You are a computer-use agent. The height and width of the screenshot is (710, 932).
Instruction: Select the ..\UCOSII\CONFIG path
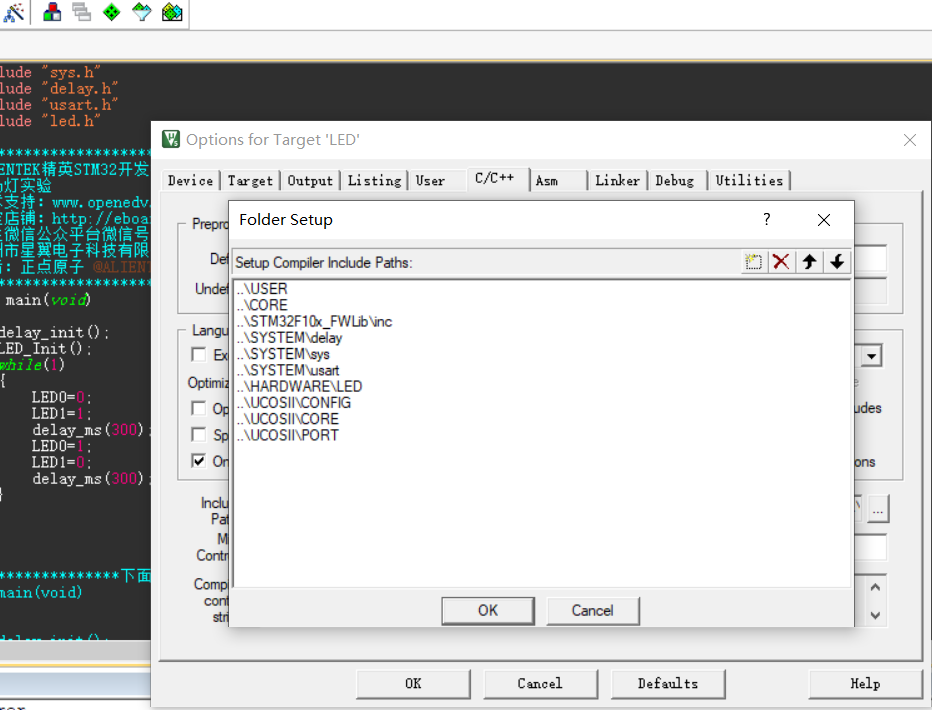coord(294,403)
